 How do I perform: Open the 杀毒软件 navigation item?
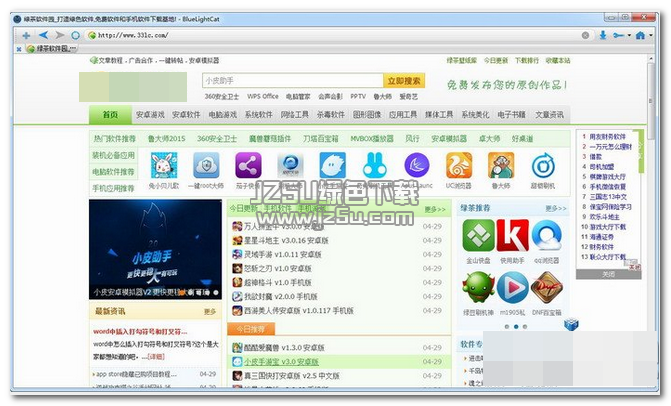click(331, 115)
